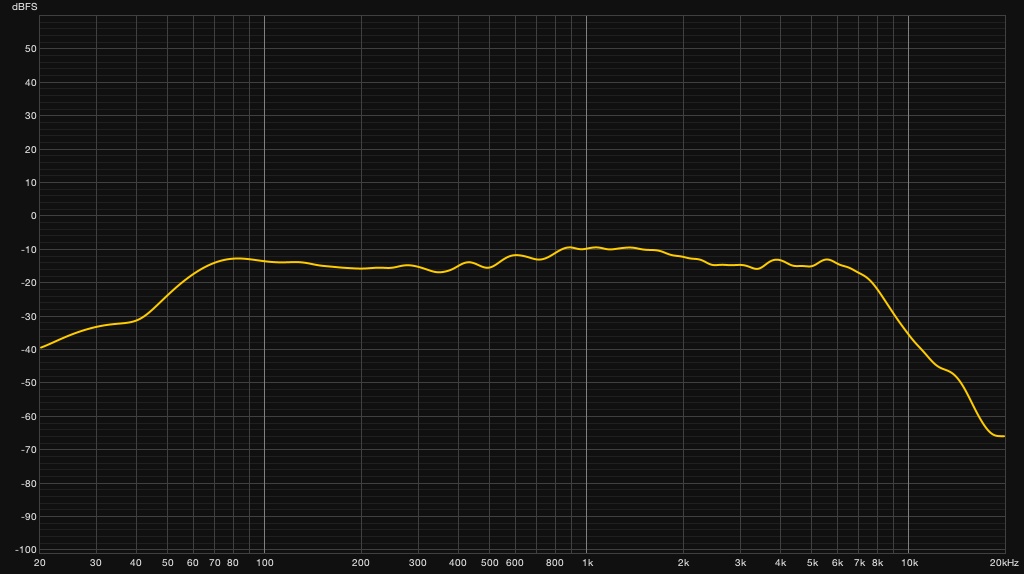The width and height of the screenshot is (1024, 574).
Task: Click the 100 Hz frequency axis label
Action: pyautogui.click(x=264, y=563)
